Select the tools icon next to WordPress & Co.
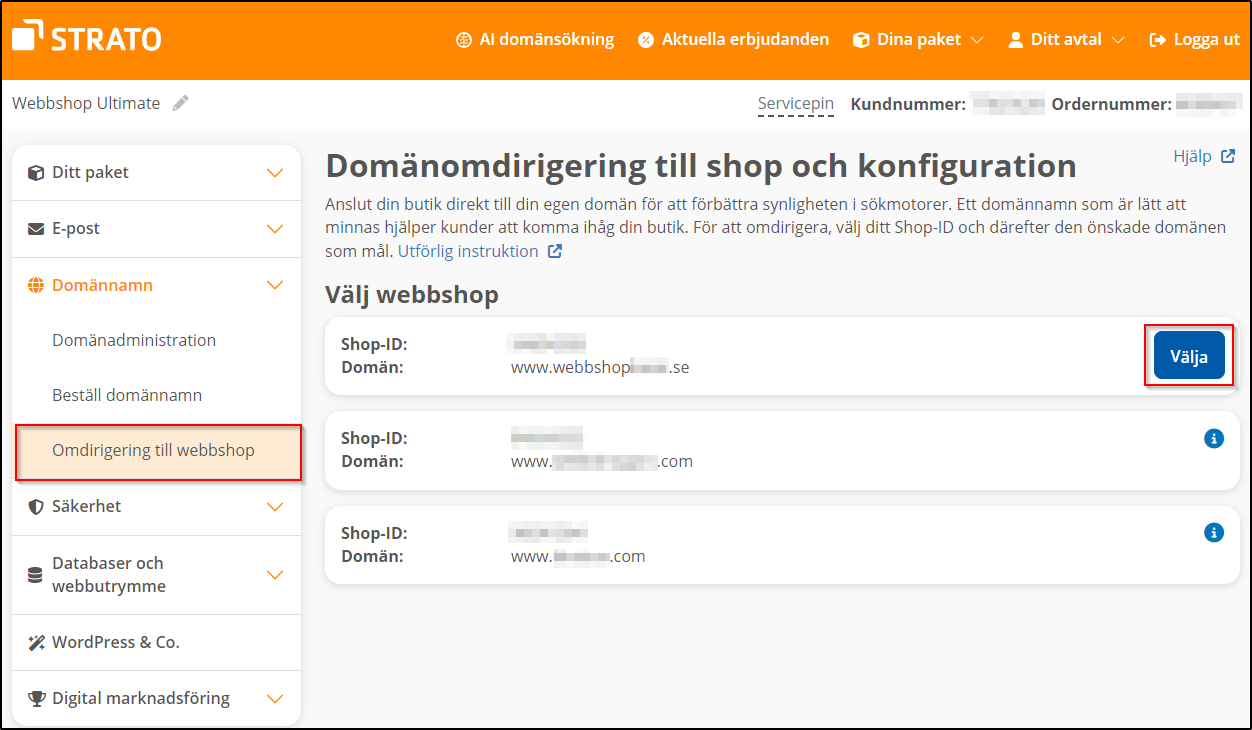Viewport: 1252px width, 730px height. [x=36, y=642]
